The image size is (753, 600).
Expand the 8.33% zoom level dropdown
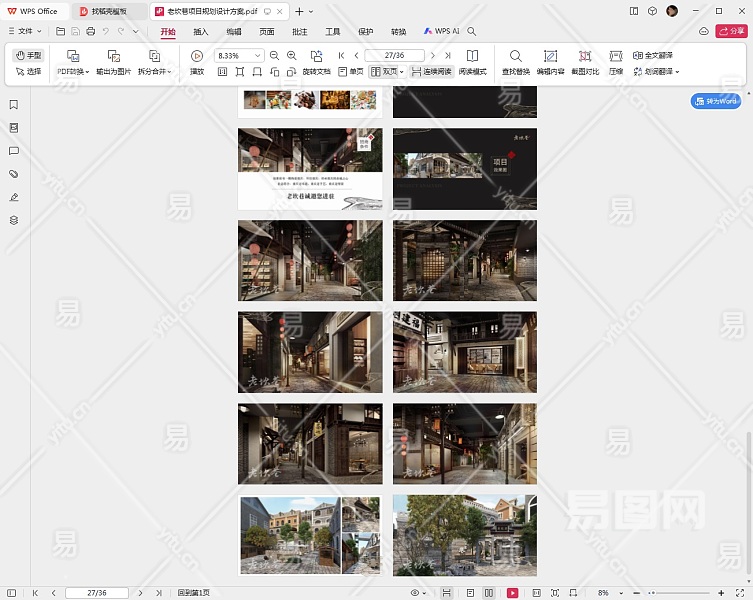258,56
